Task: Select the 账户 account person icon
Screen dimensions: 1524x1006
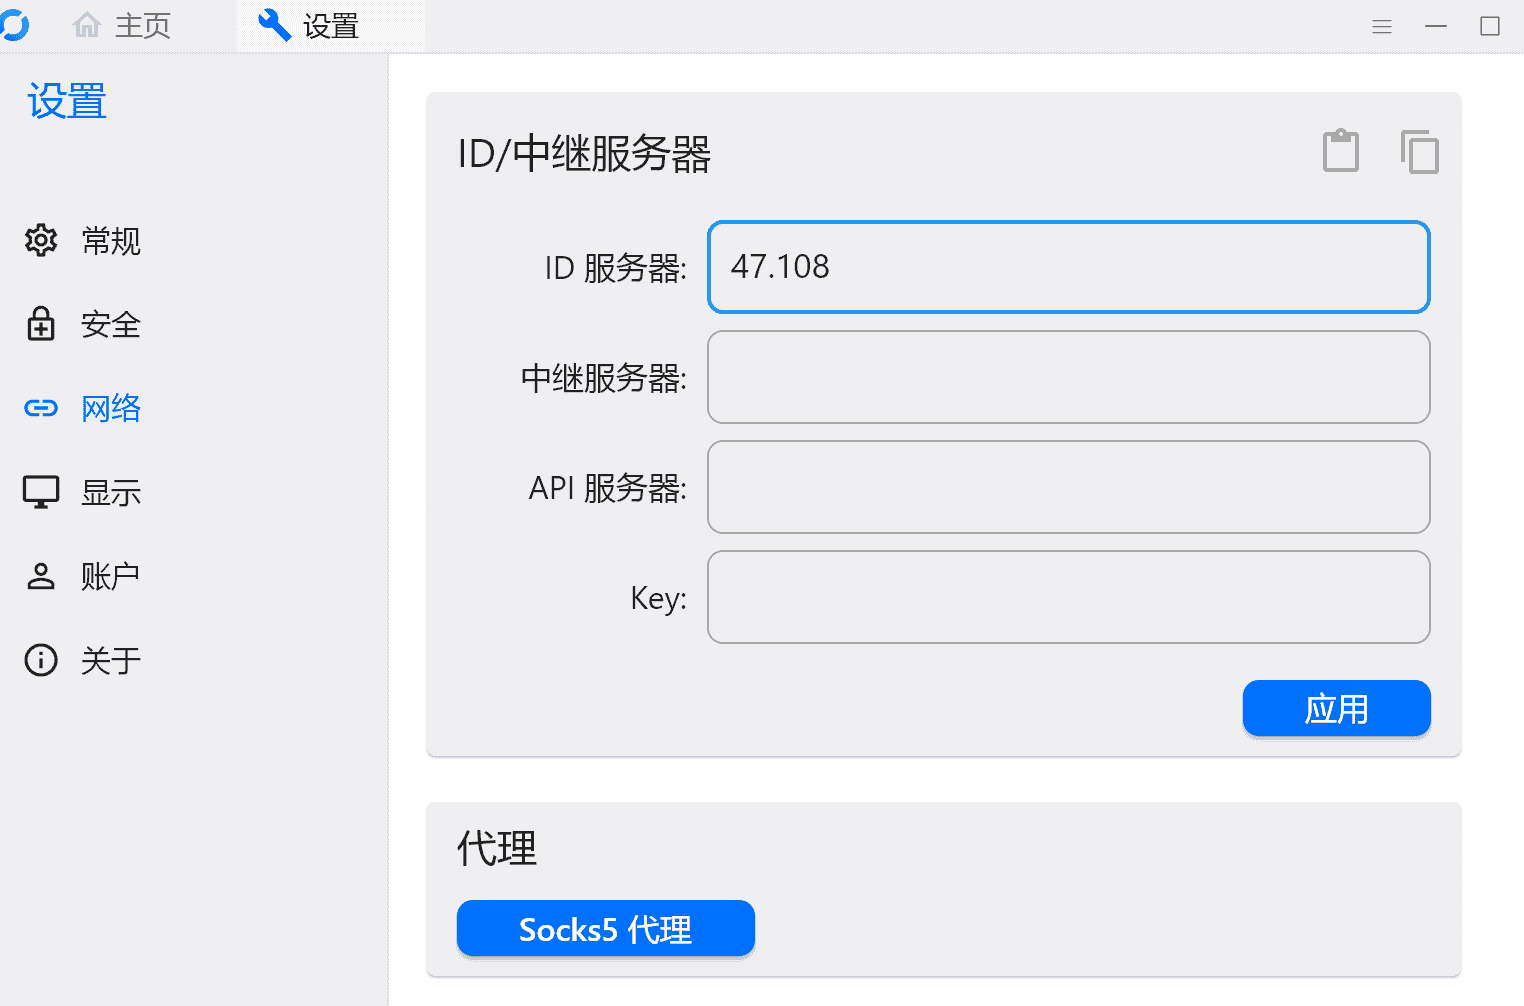Action: pos(40,575)
